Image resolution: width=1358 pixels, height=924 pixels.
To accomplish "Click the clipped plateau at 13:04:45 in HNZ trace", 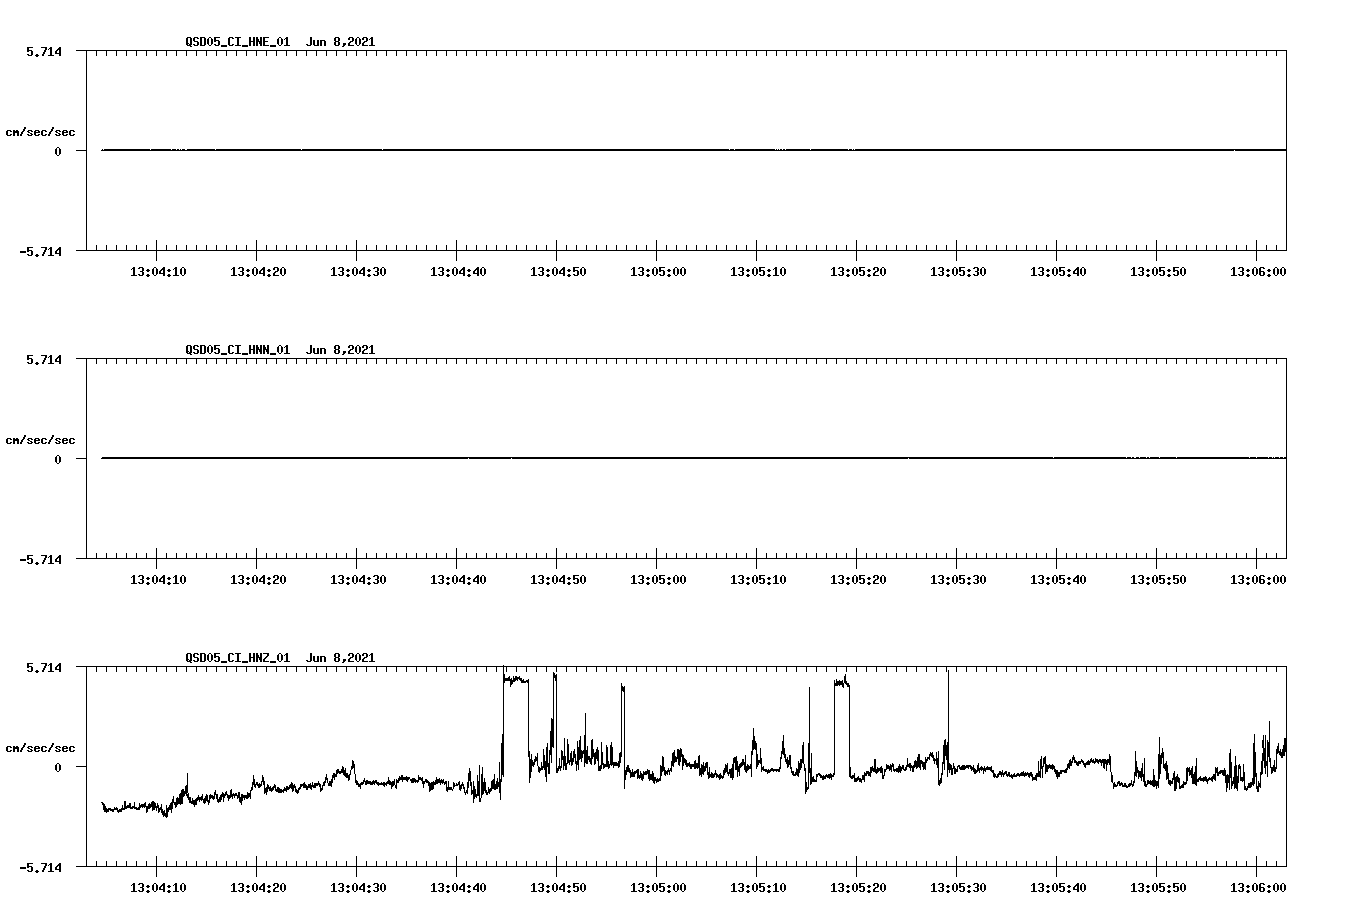I will coord(516,679).
